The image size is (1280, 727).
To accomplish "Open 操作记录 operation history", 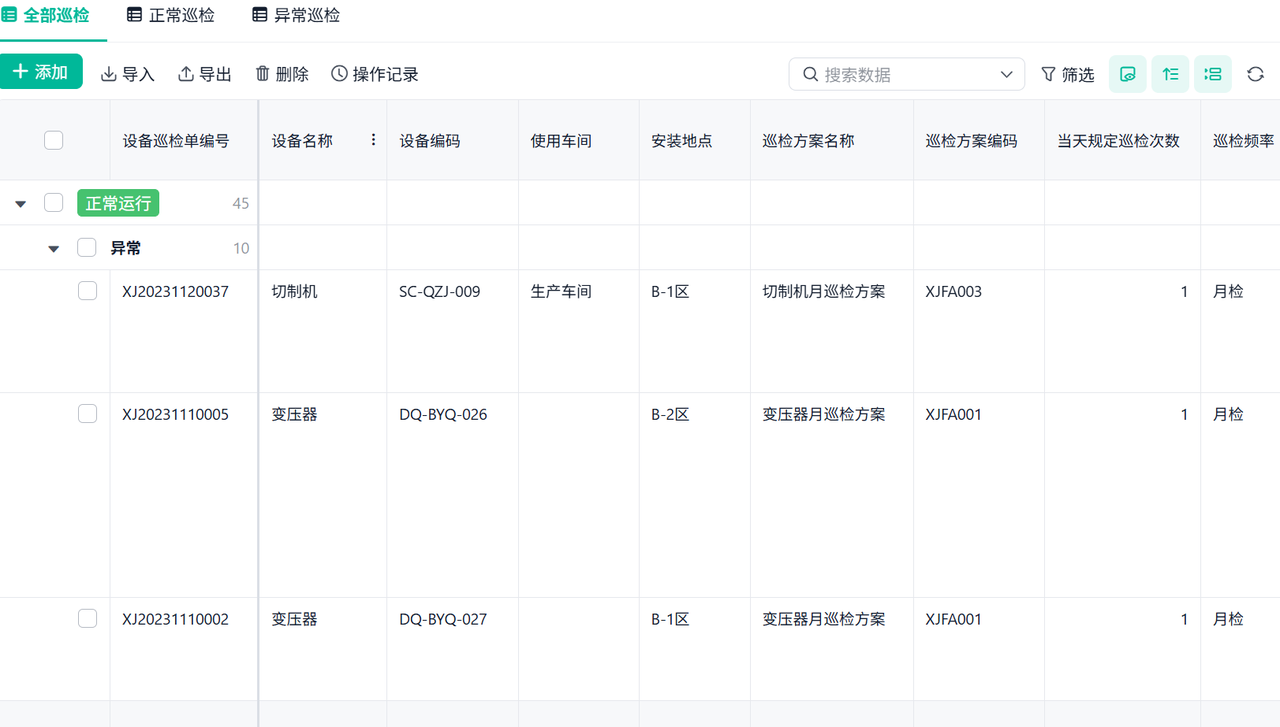I will (375, 74).
